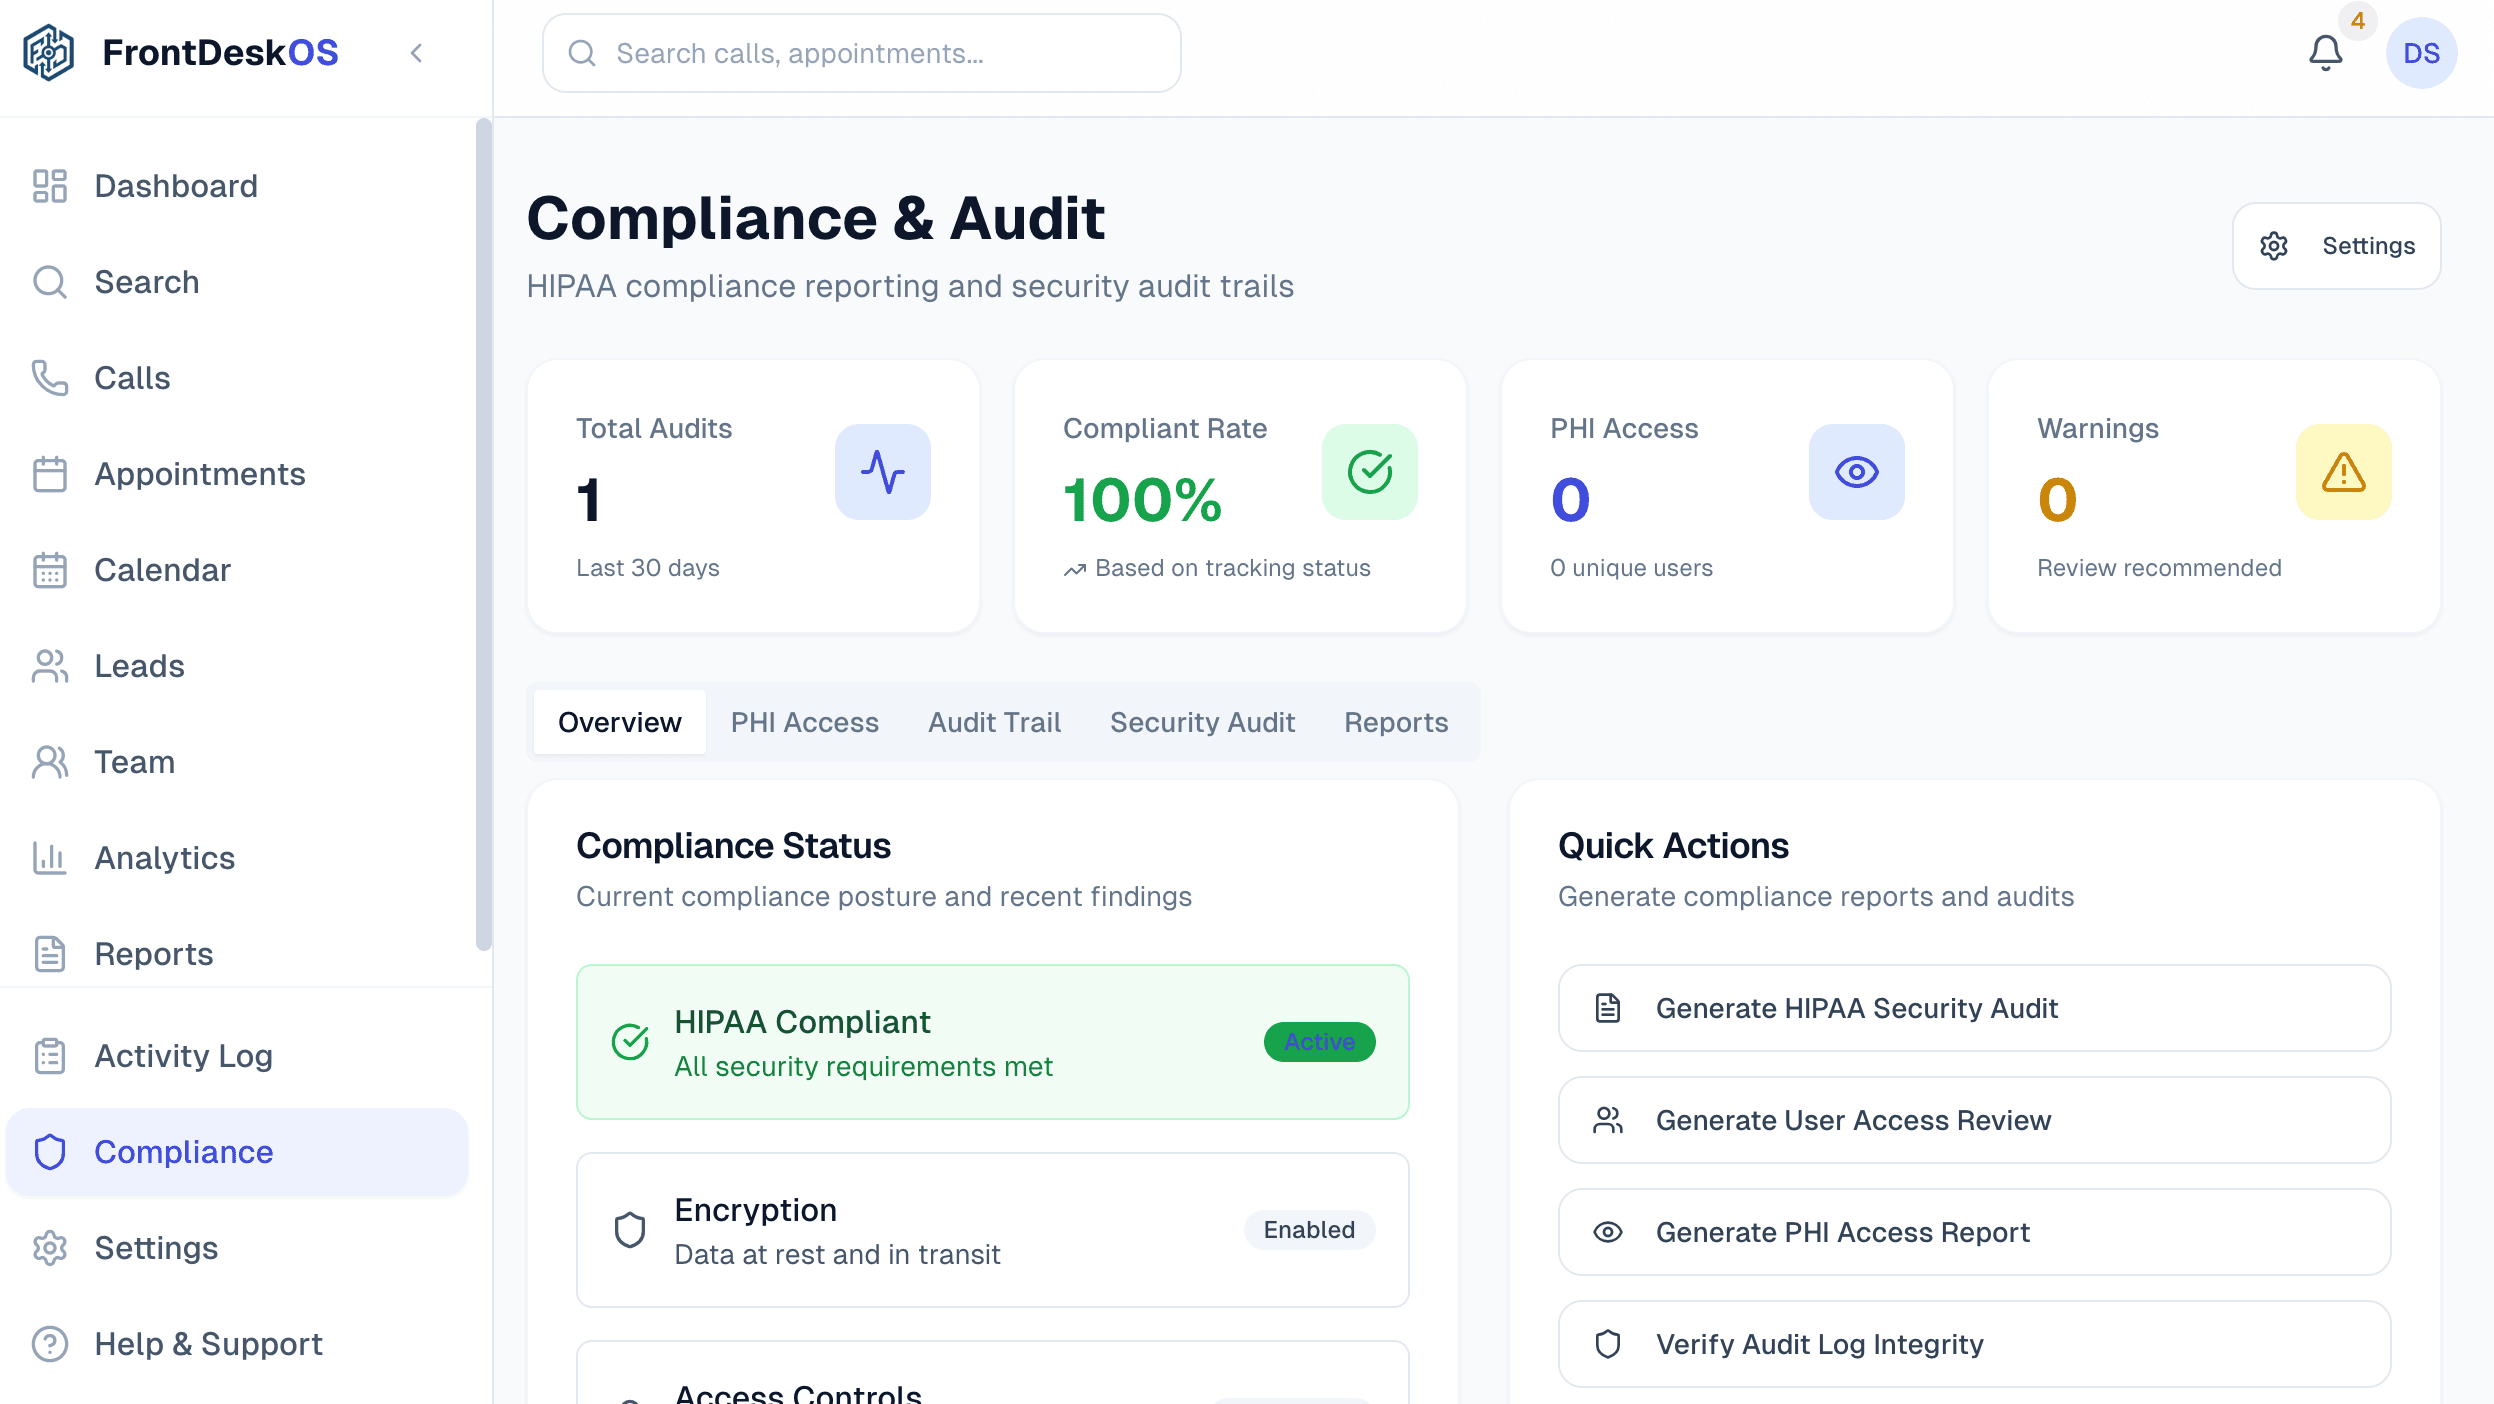2494x1404 pixels.
Task: Open the Settings button near Compliance & Audit
Action: pos(2336,246)
